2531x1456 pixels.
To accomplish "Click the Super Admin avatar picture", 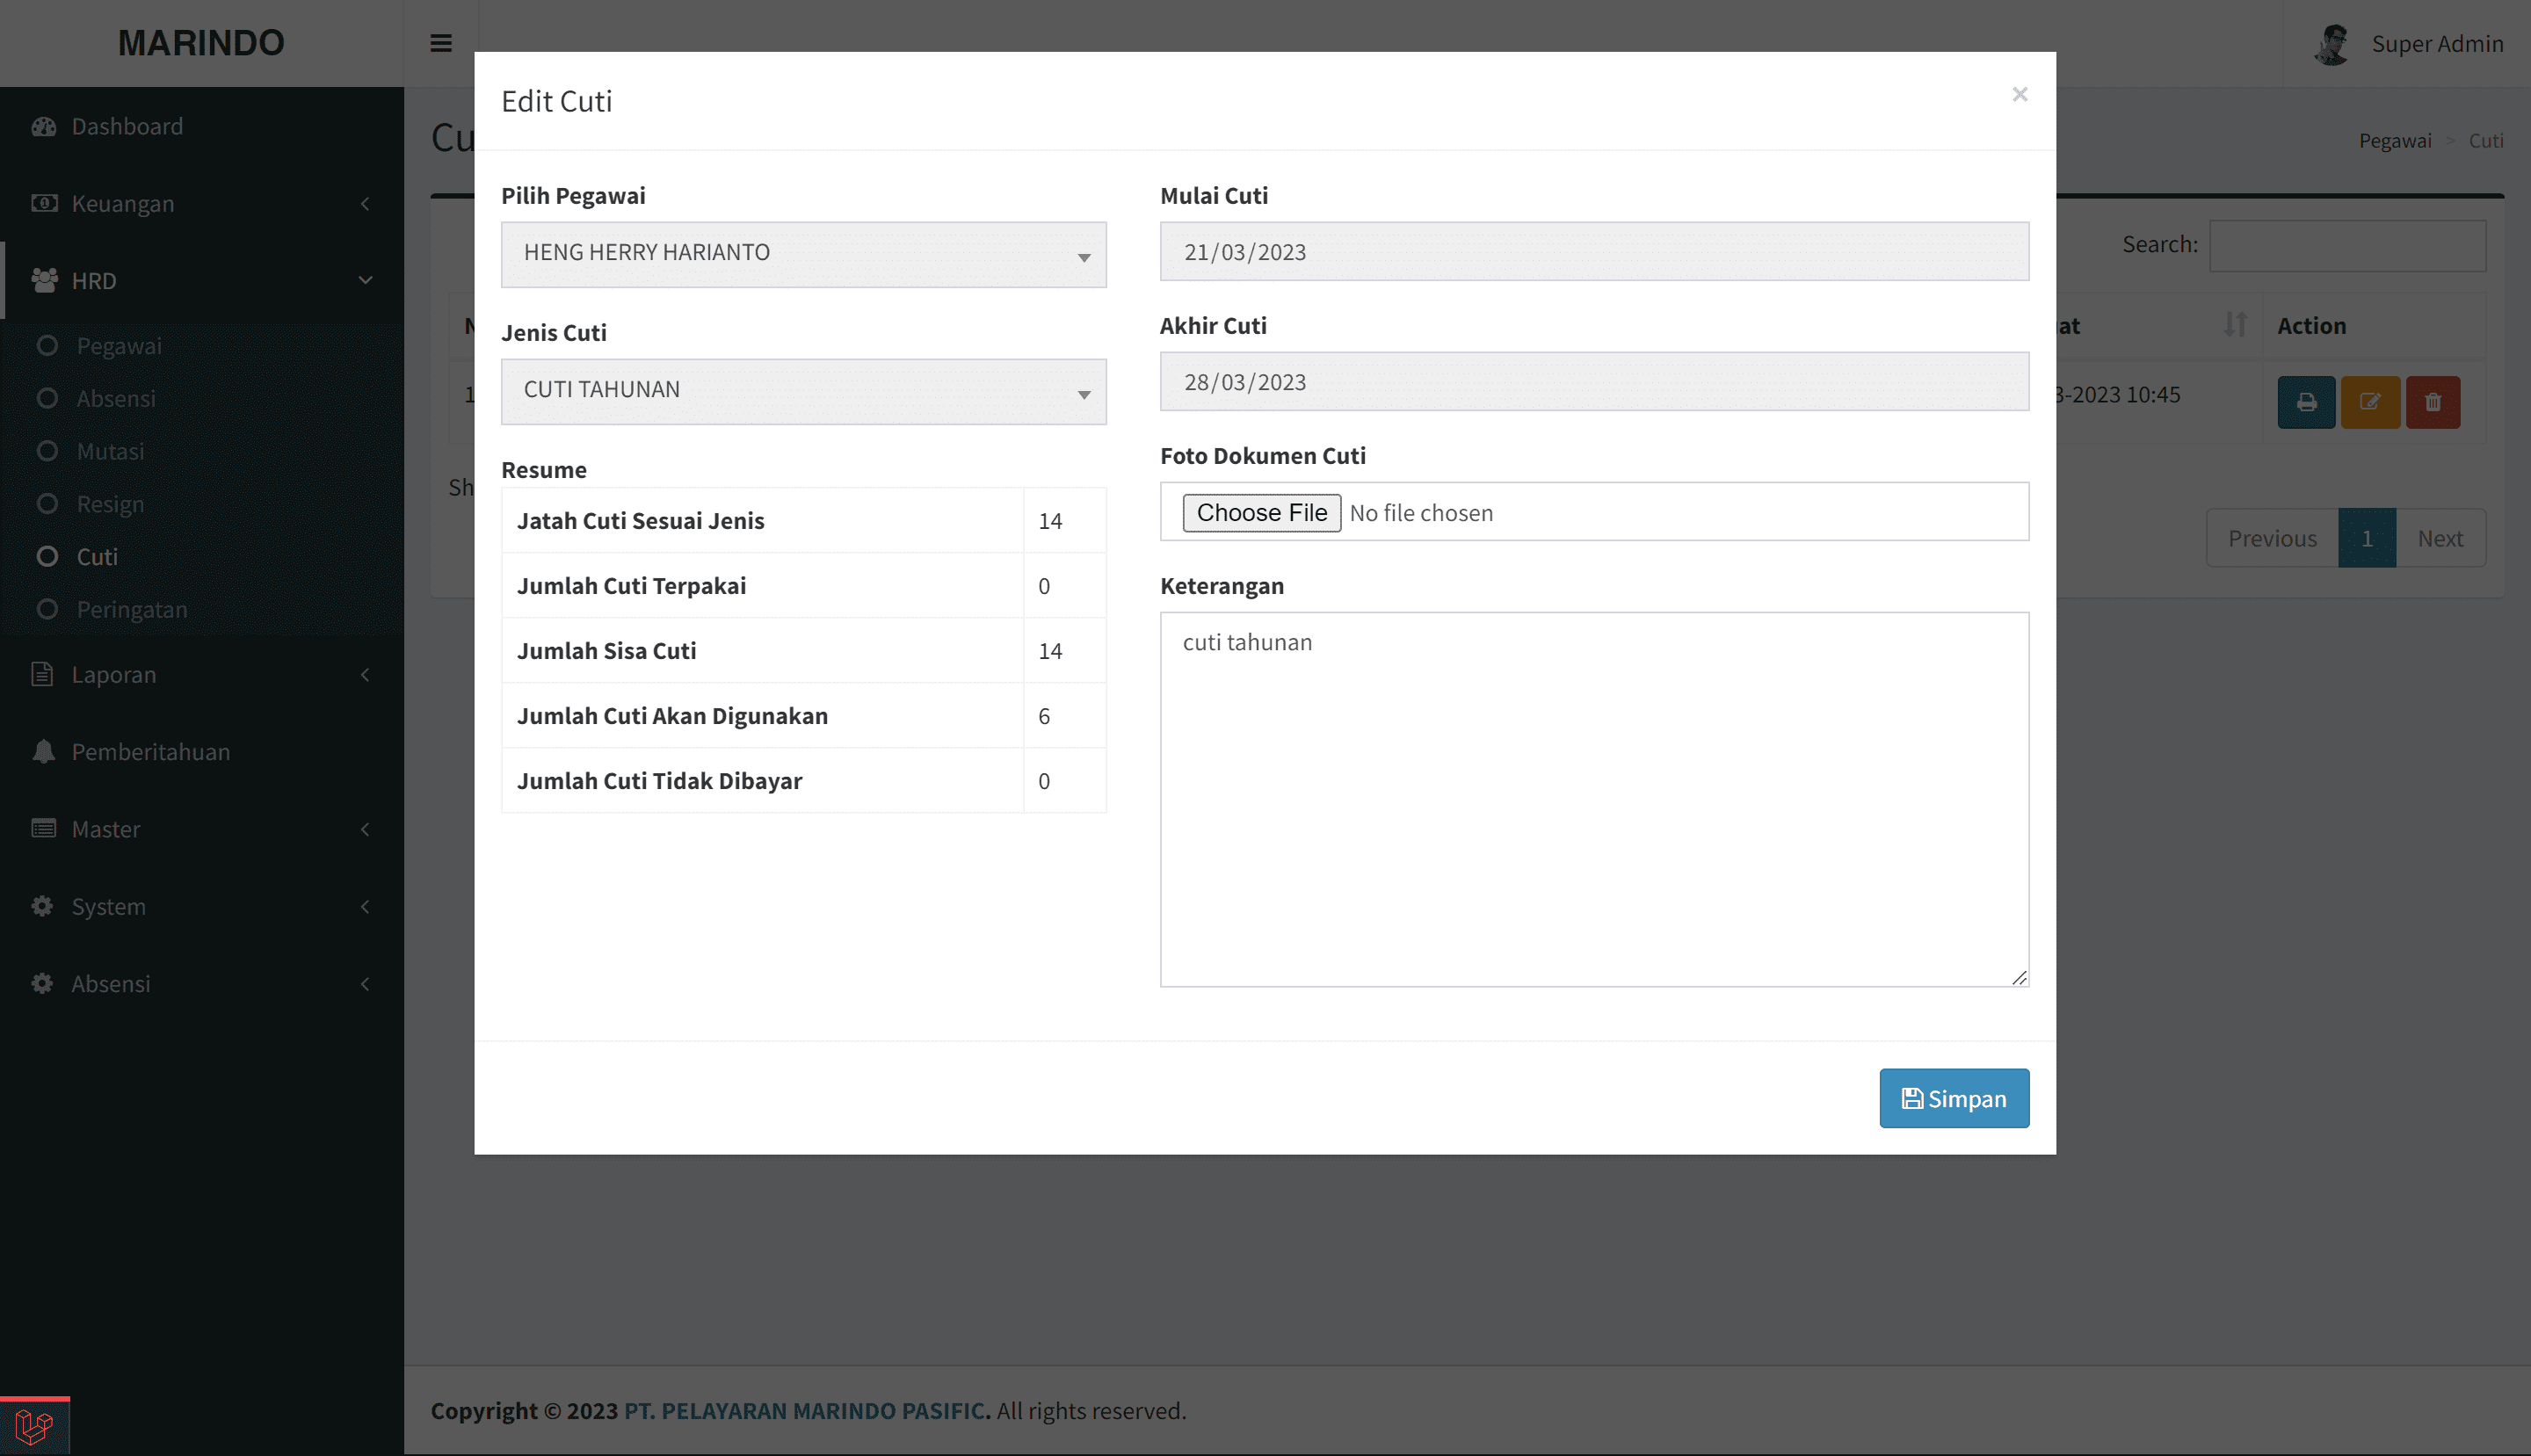I will coord(2332,44).
